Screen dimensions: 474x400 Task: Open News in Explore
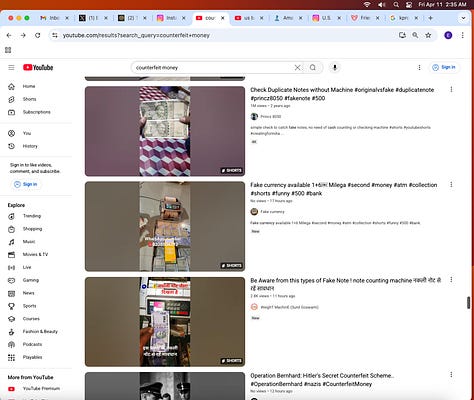coord(28,293)
